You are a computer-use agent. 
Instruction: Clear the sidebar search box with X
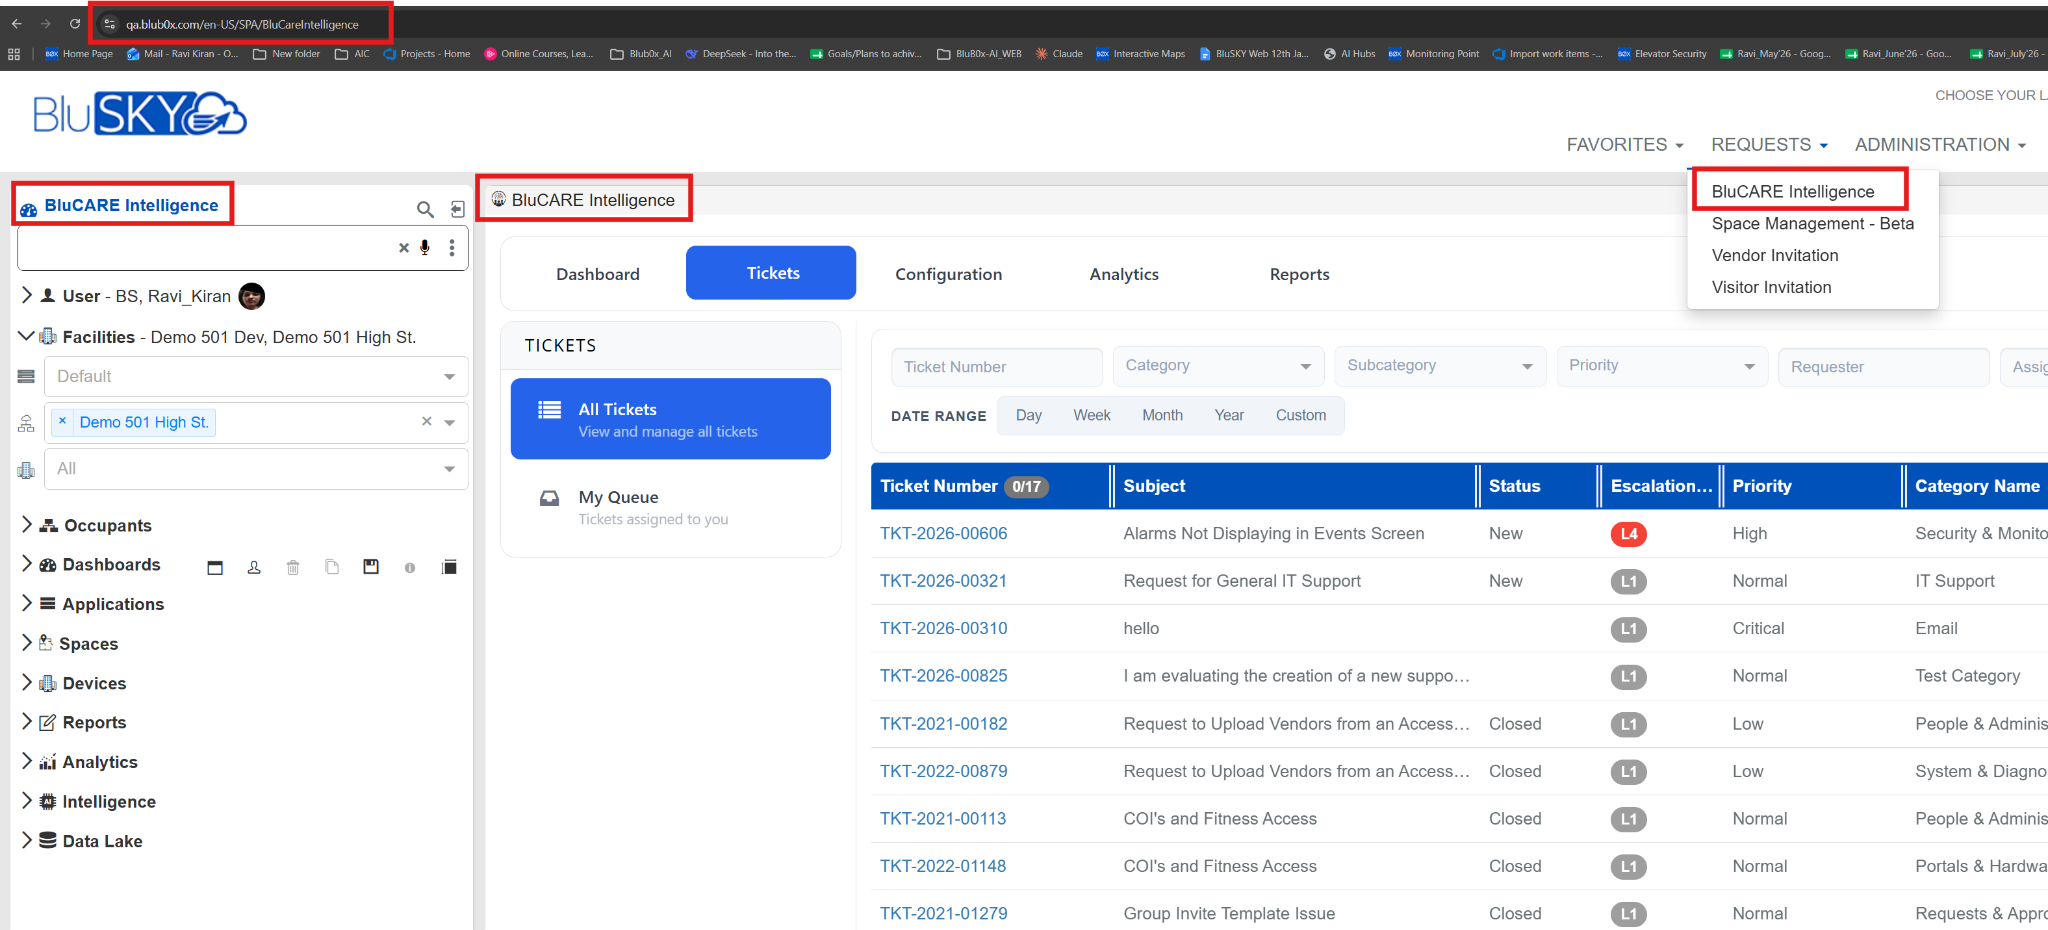[x=404, y=248]
